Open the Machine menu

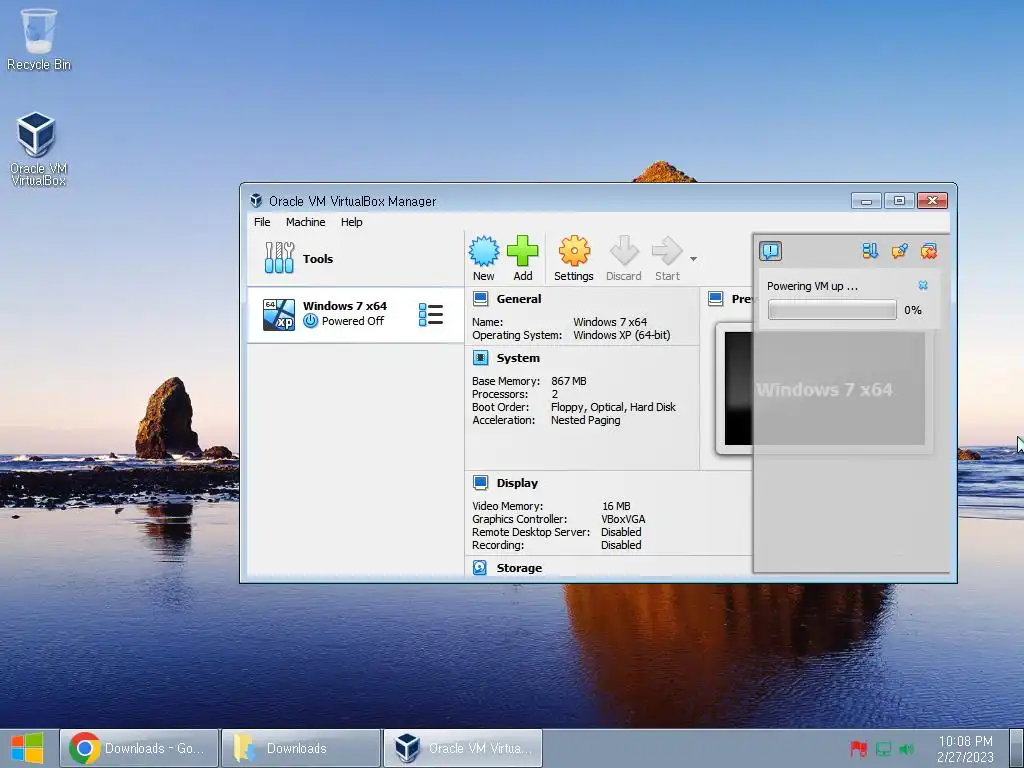[306, 222]
